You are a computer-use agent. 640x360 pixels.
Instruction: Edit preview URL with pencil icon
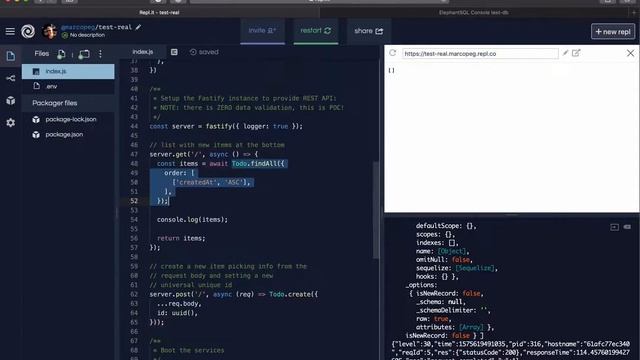[x=565, y=53]
